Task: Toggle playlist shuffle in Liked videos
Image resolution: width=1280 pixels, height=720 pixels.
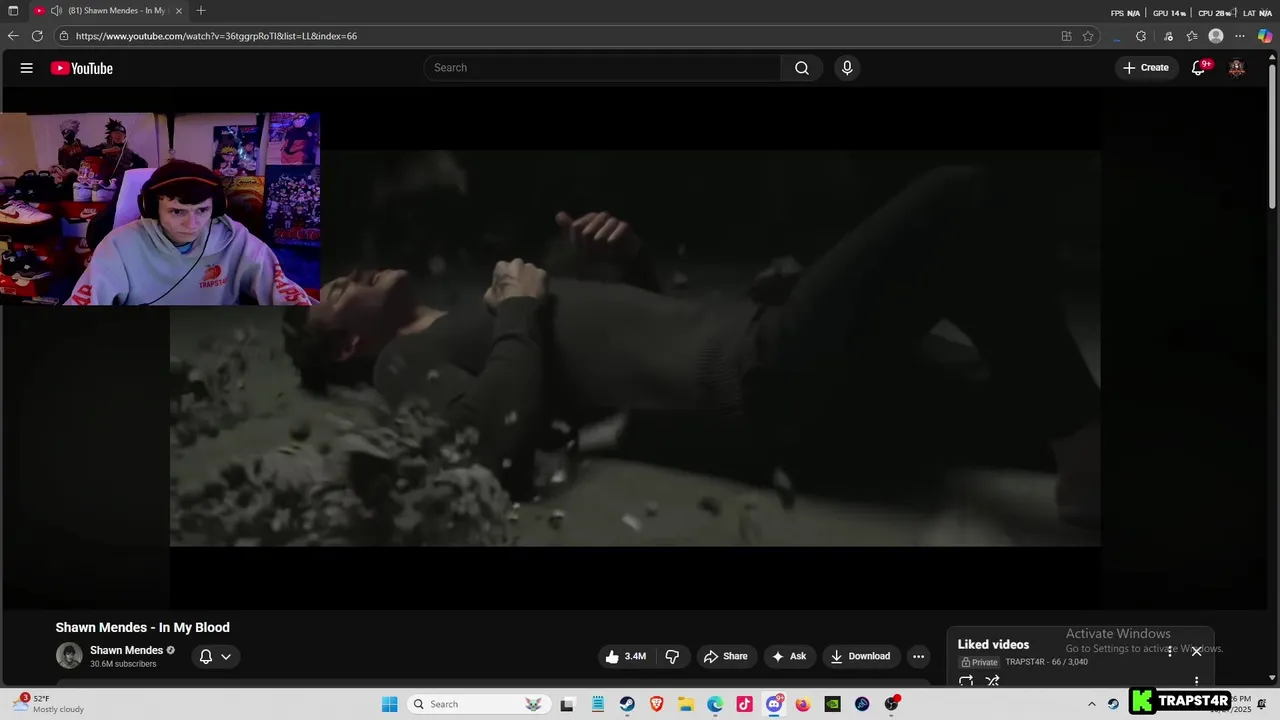Action: [x=992, y=681]
